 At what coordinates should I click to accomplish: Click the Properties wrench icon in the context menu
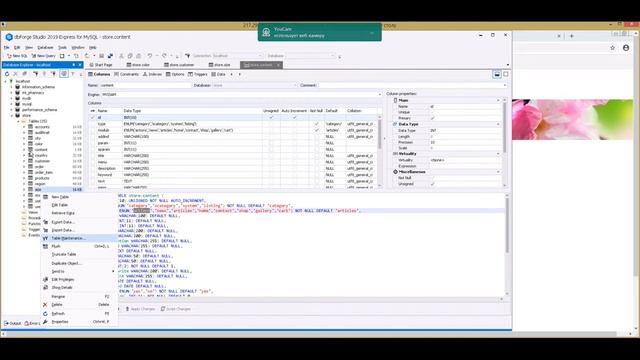point(45,322)
